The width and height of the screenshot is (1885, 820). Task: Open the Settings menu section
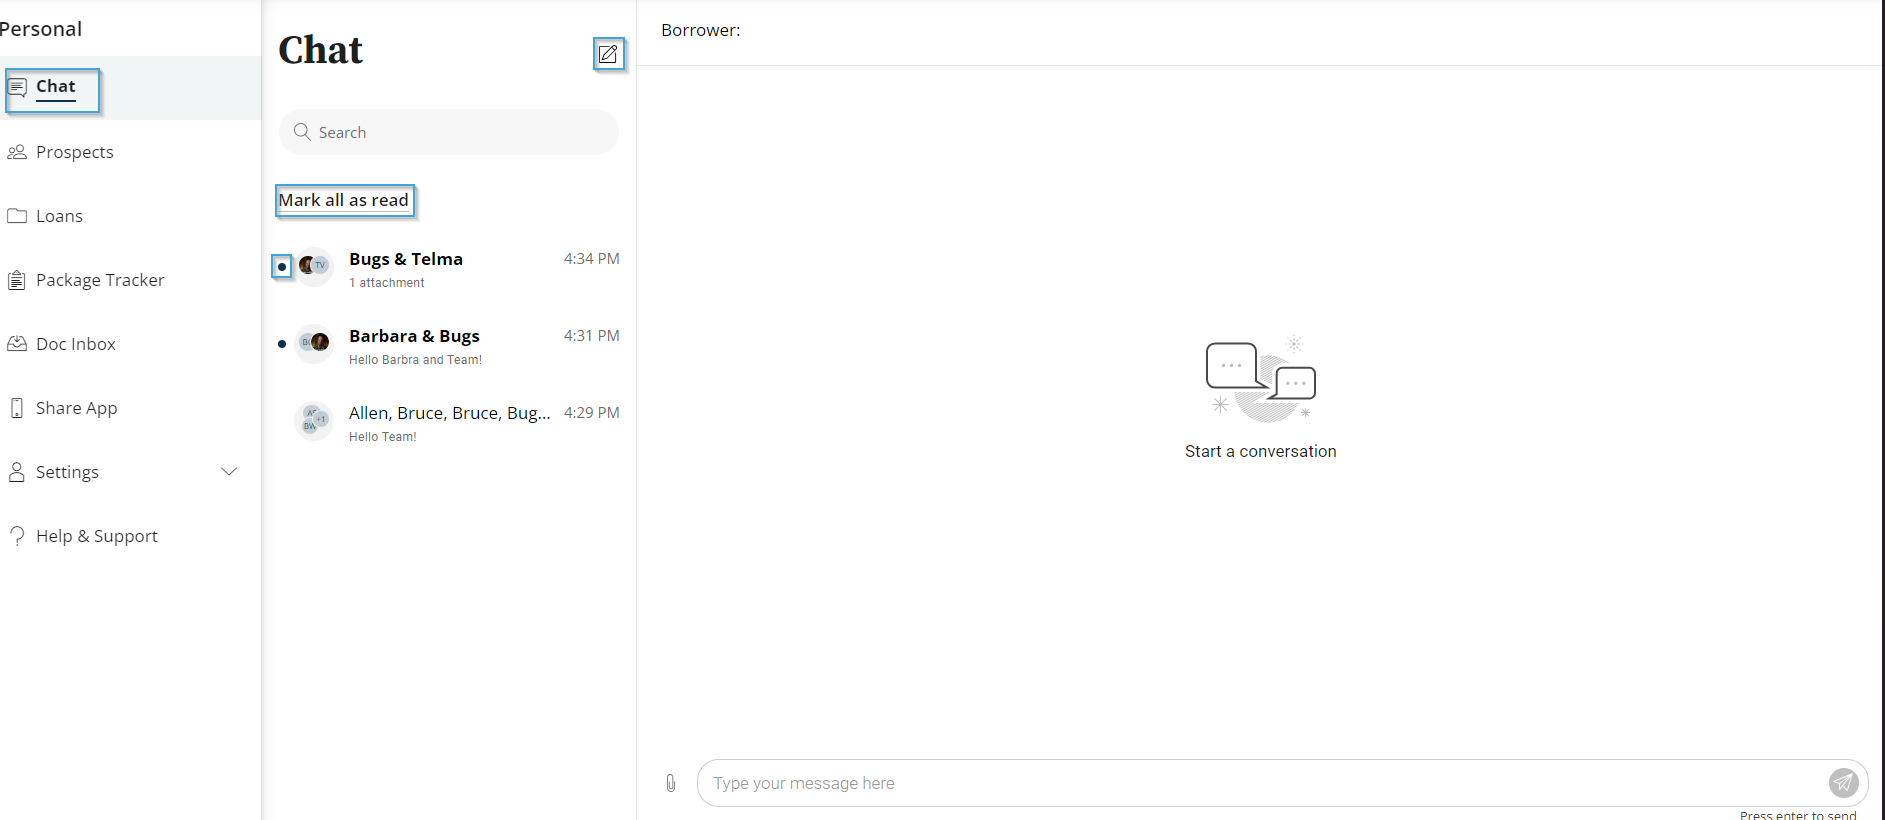tap(67, 472)
